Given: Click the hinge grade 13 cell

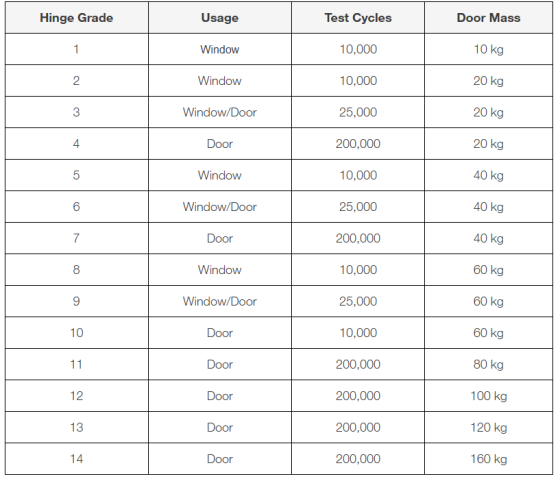Looking at the screenshot, I should coord(76,427).
